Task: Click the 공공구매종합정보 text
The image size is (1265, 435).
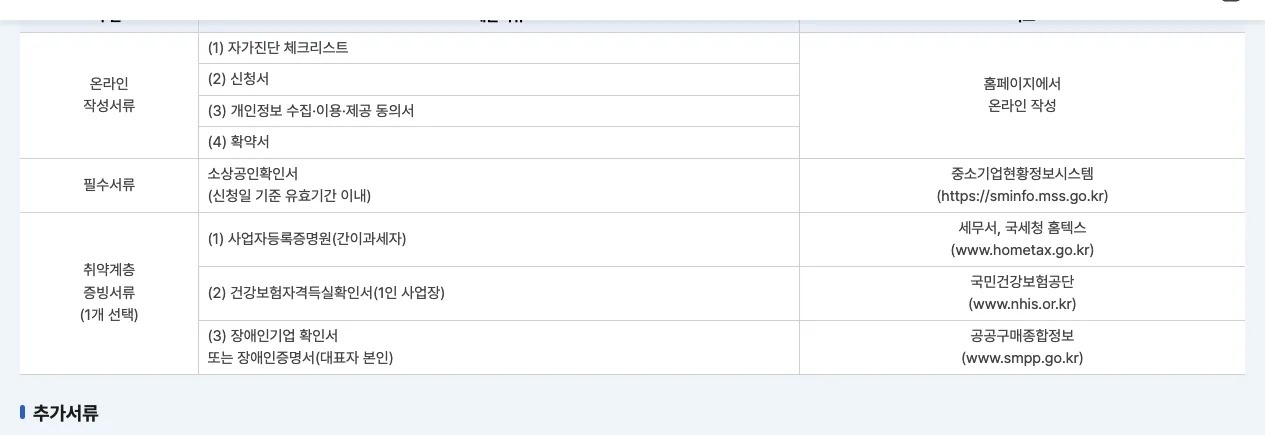Action: (1022, 336)
